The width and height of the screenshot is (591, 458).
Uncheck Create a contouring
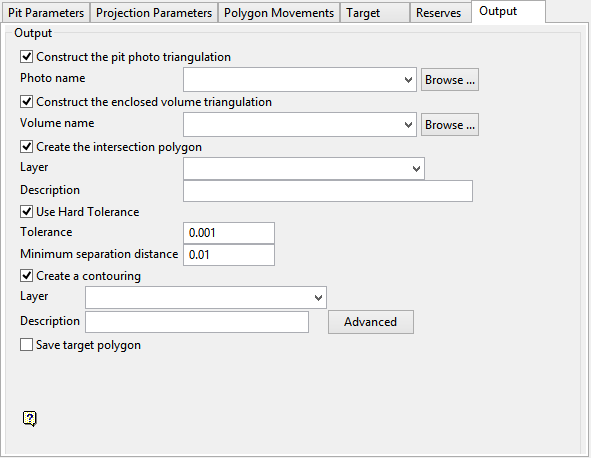coord(26,276)
